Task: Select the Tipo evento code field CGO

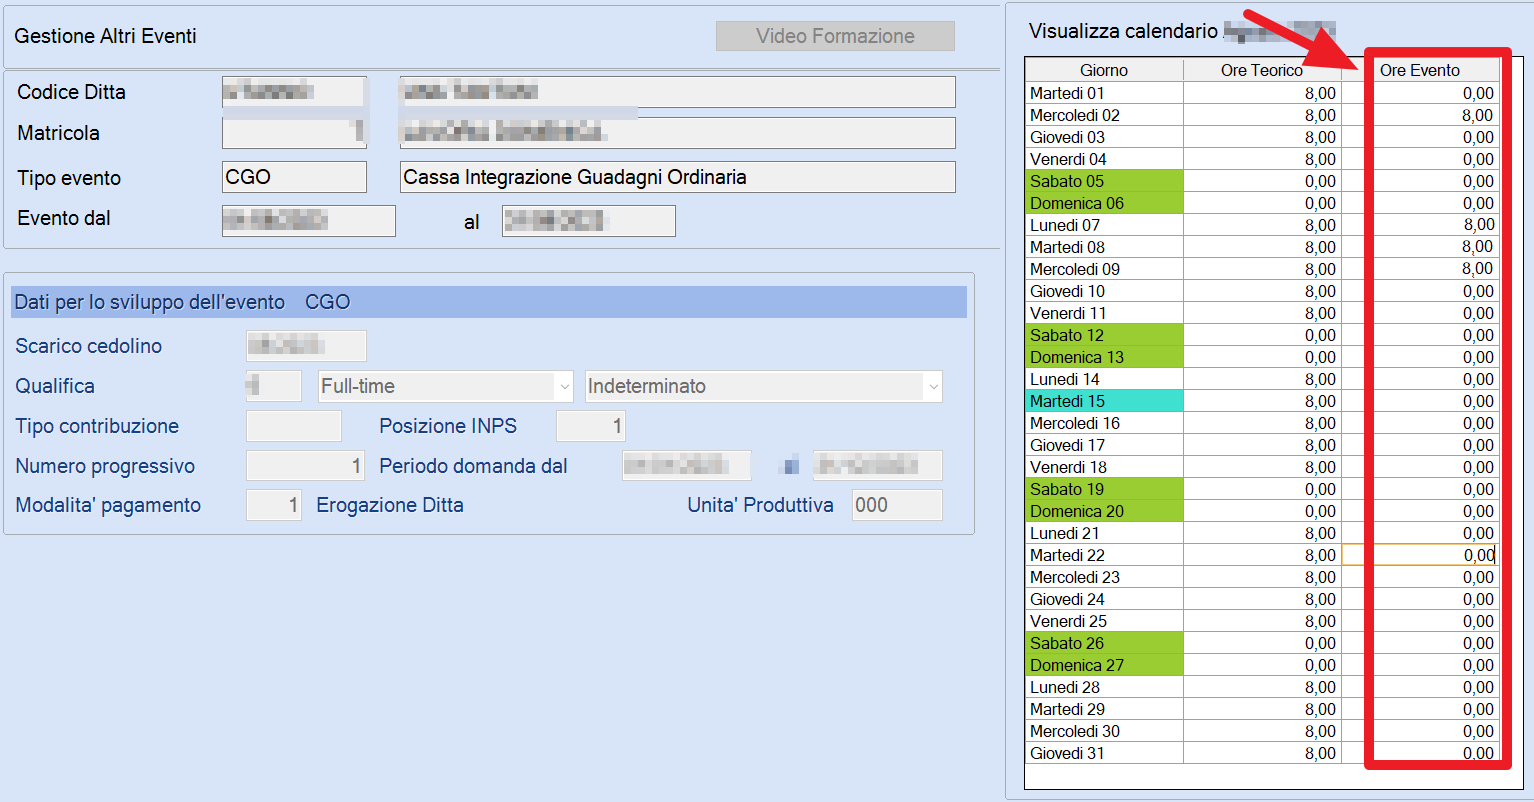Action: [294, 177]
